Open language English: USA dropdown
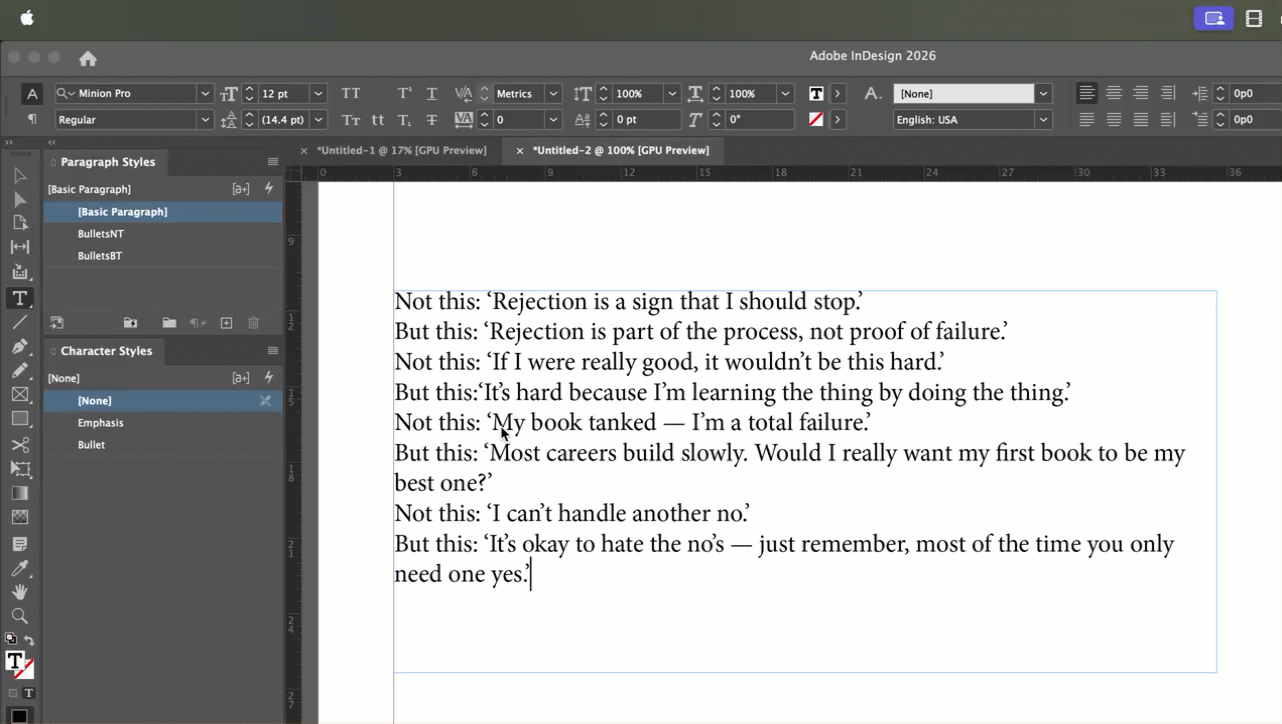Viewport: 1282px width, 724px height. 1044,120
